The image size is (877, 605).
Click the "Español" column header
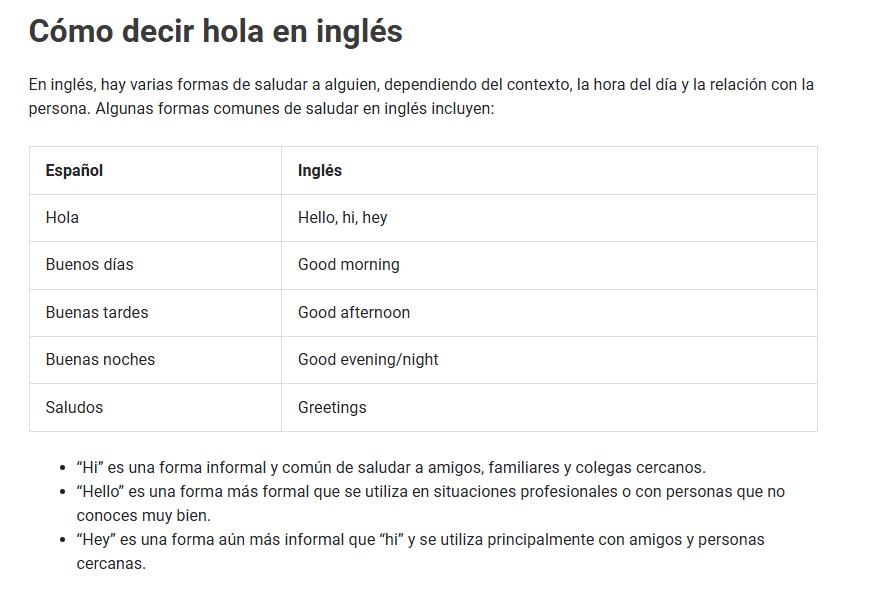coord(74,170)
